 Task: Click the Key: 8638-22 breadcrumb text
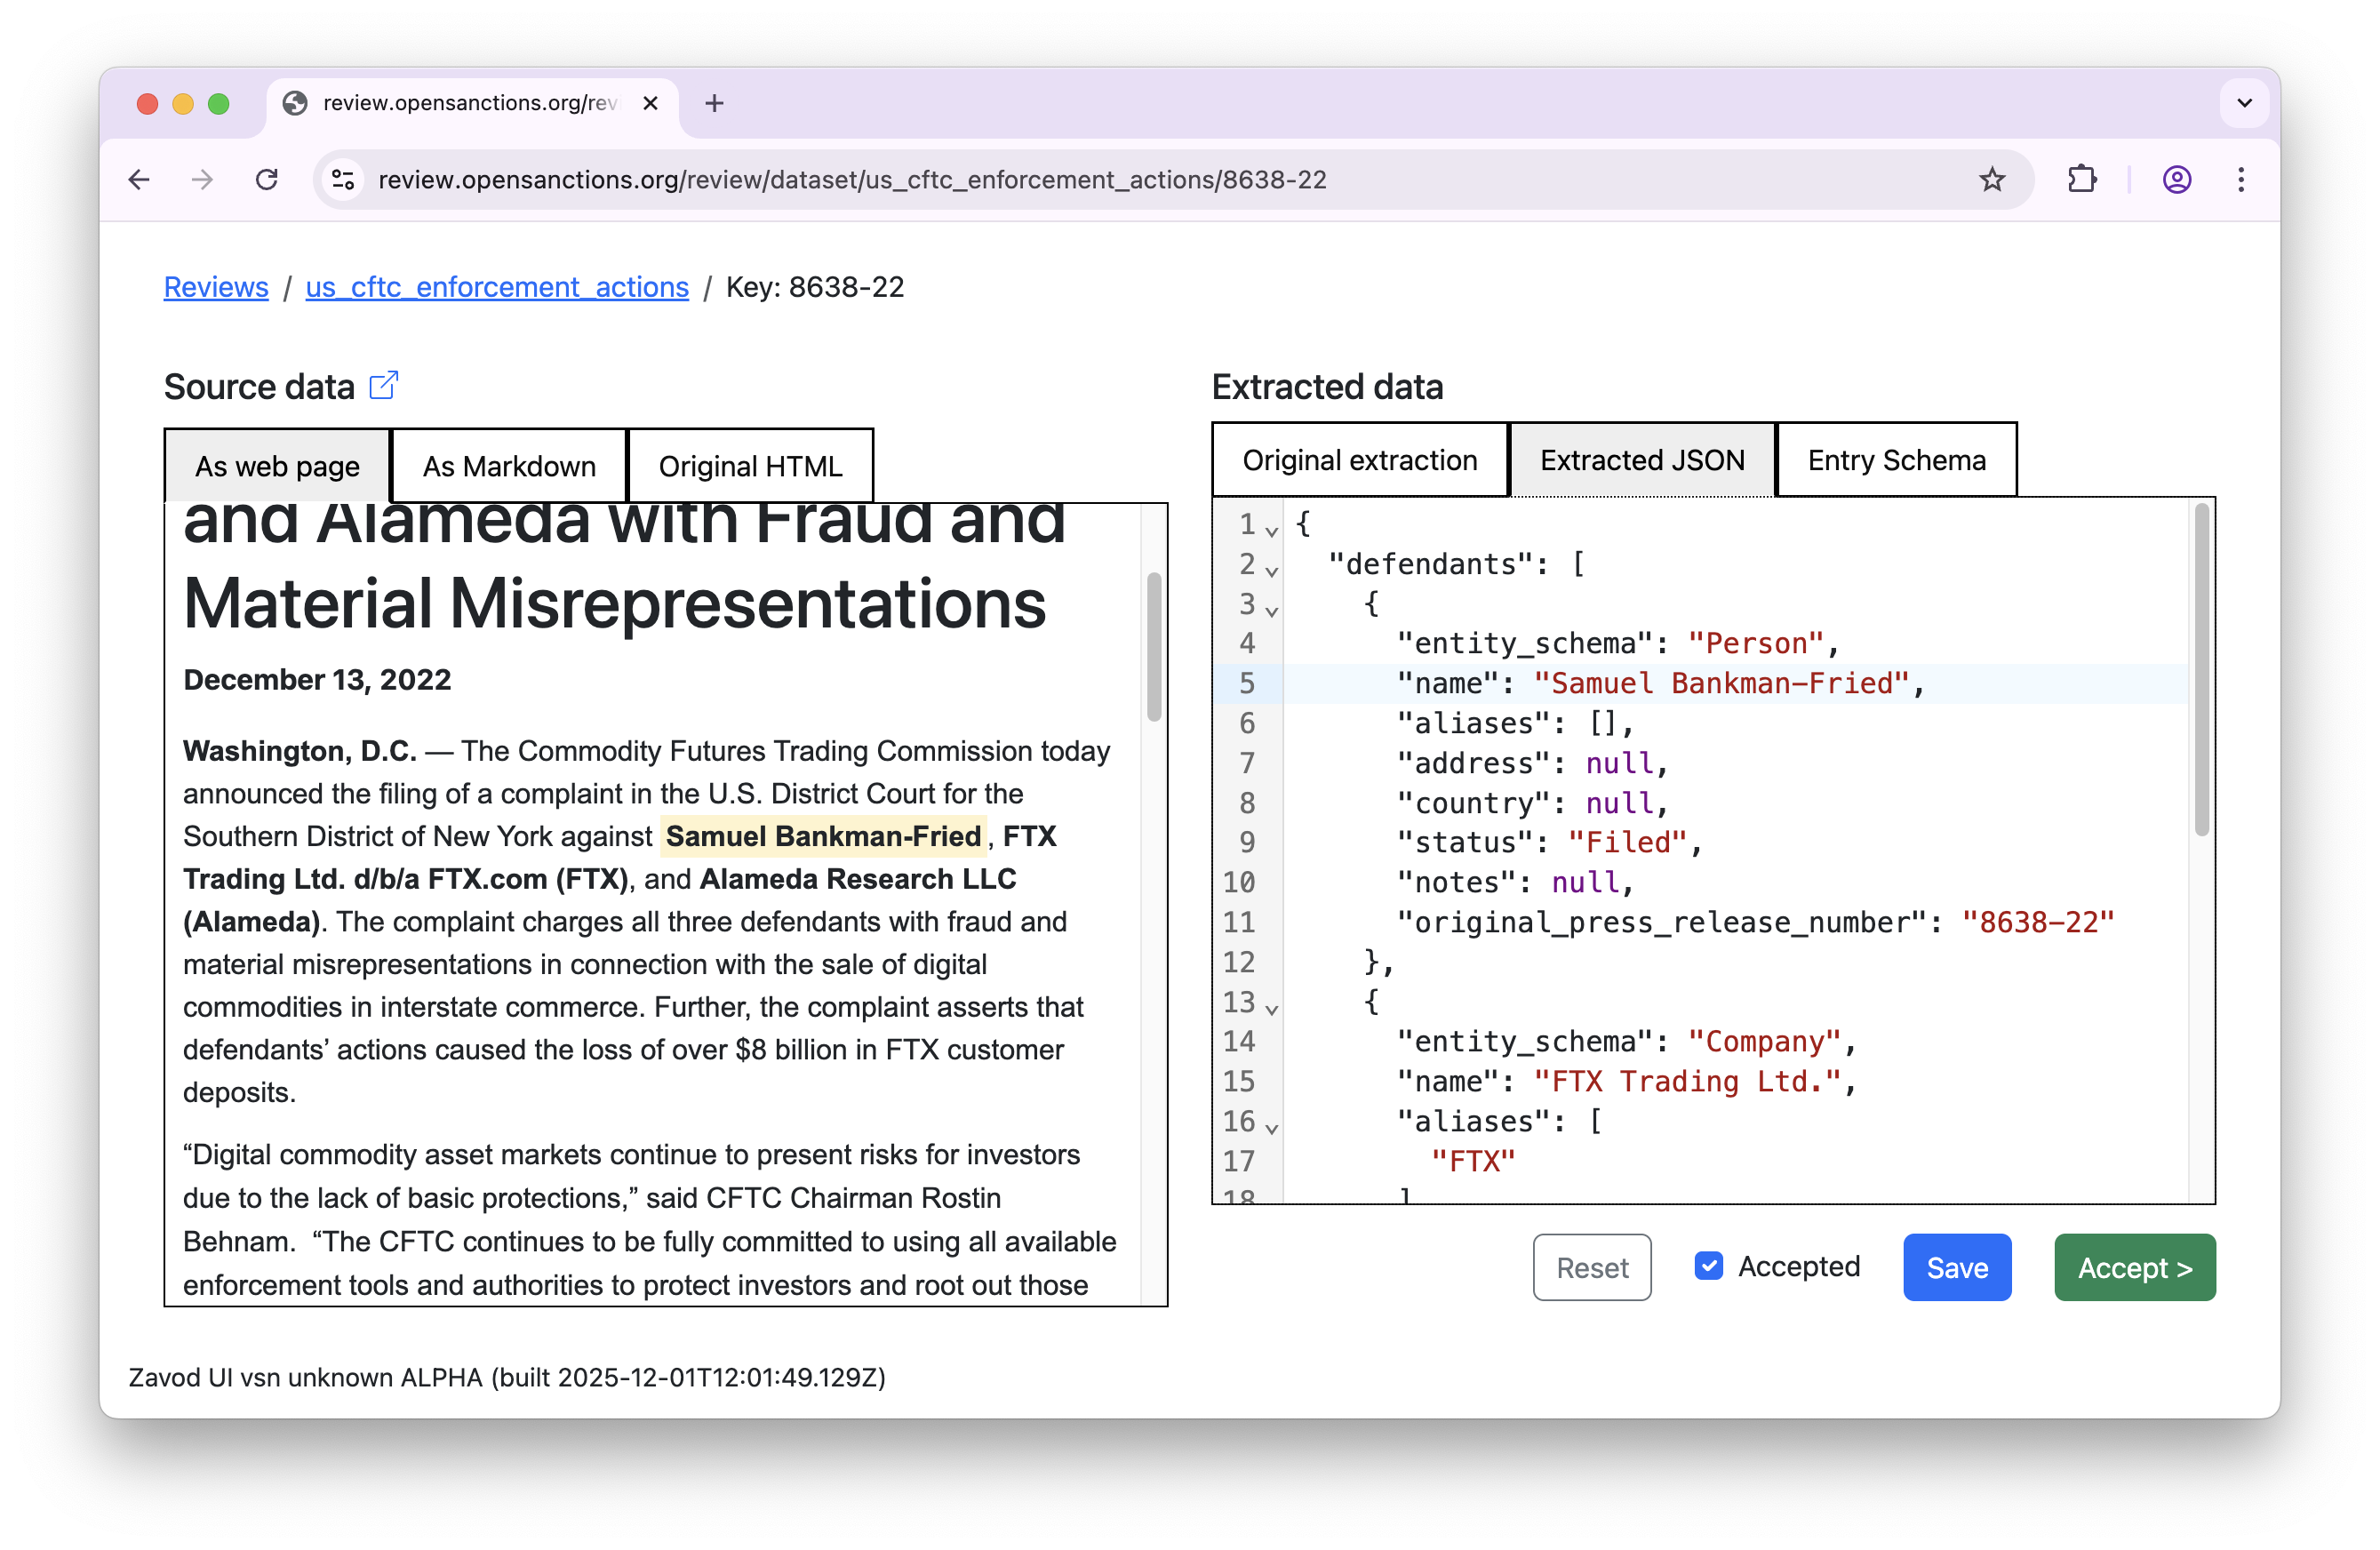[815, 287]
